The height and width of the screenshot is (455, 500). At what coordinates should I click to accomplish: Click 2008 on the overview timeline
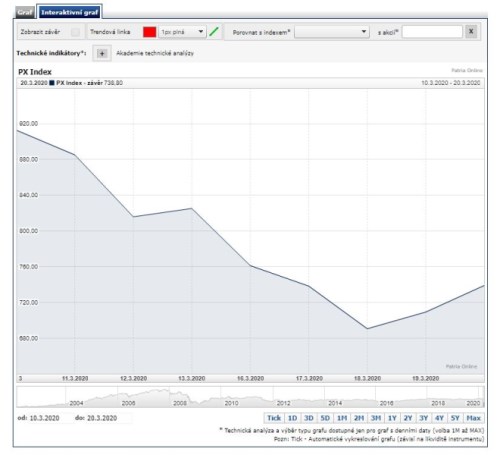(180, 403)
